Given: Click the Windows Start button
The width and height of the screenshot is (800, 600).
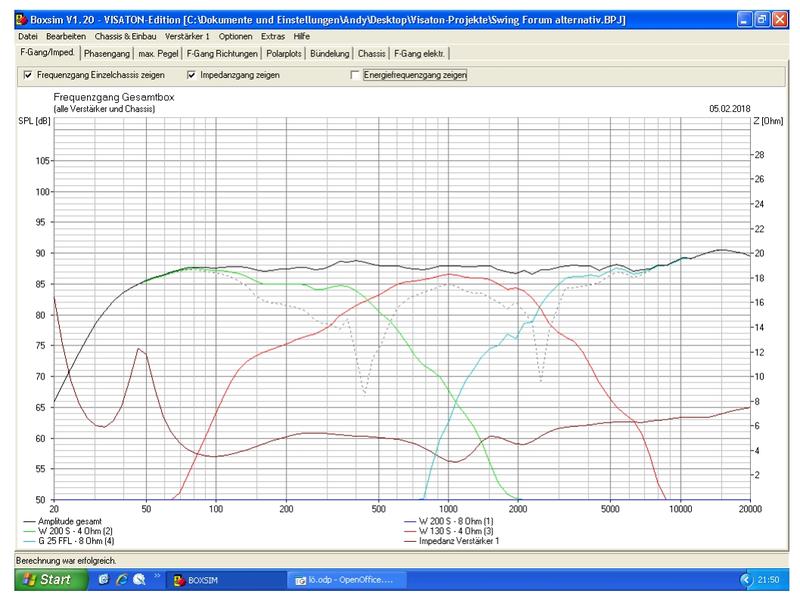Looking at the screenshot, I should [x=43, y=580].
